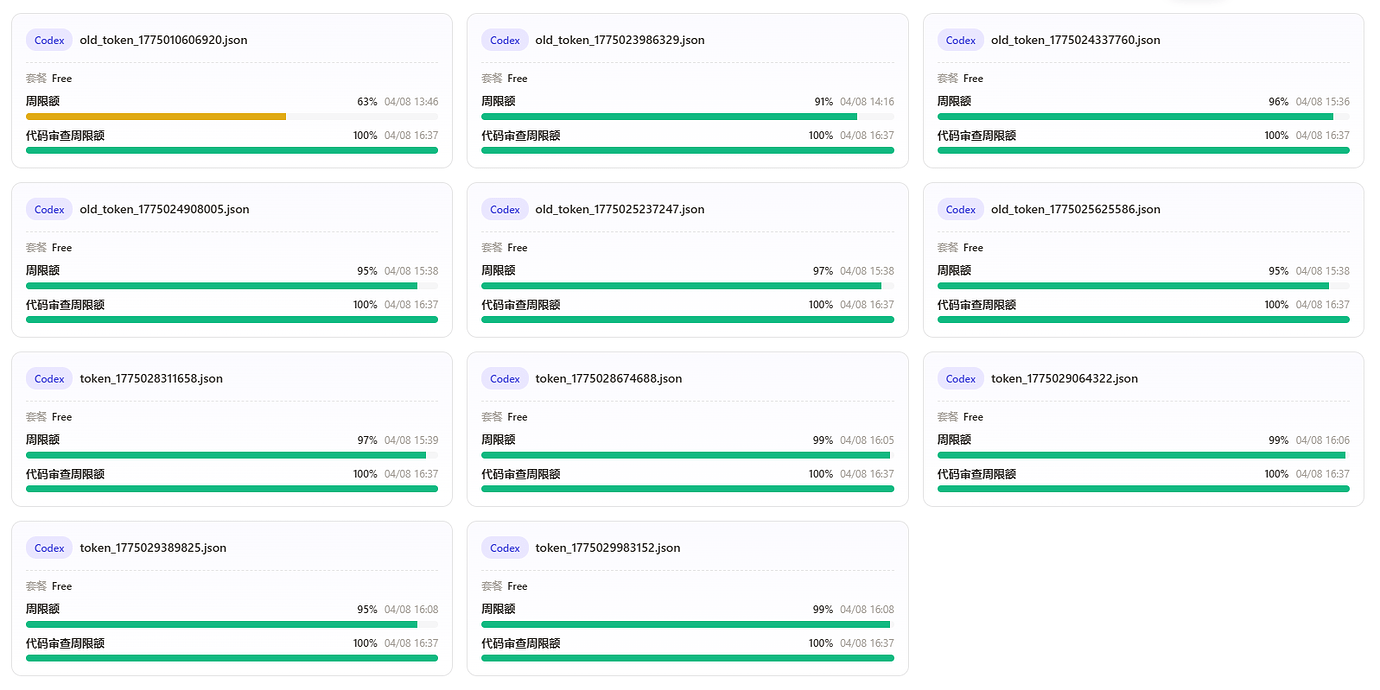Viewport: 1380px width, 690px height.
Task: Click the 套餐 Free label in token_1775029389825.json card
Action: [x=49, y=587]
